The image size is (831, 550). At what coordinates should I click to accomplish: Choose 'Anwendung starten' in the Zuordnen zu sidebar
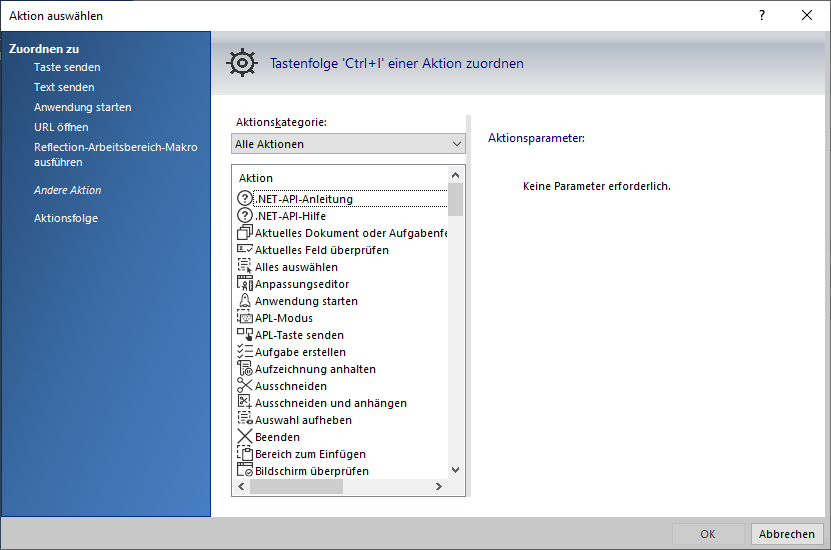[83, 107]
